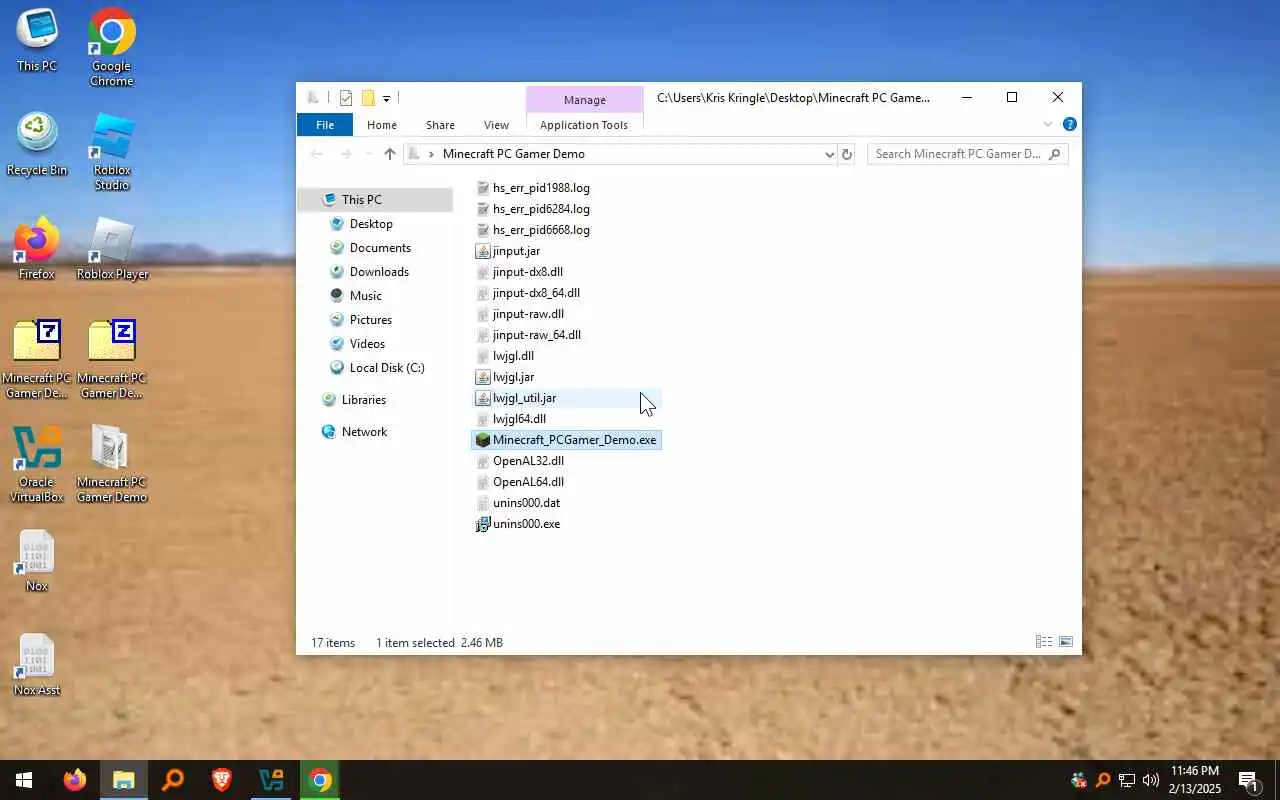Open Customize Quick Access Toolbar dropdown
The width and height of the screenshot is (1280, 800).
point(386,98)
